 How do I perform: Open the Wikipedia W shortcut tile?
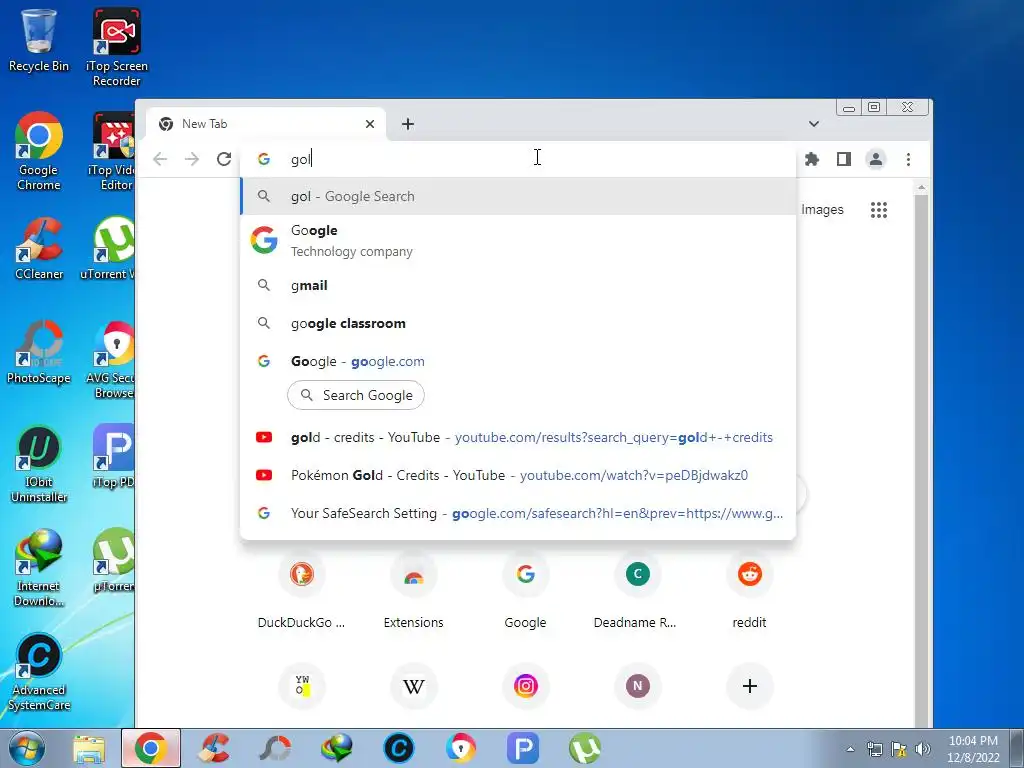[x=413, y=686]
